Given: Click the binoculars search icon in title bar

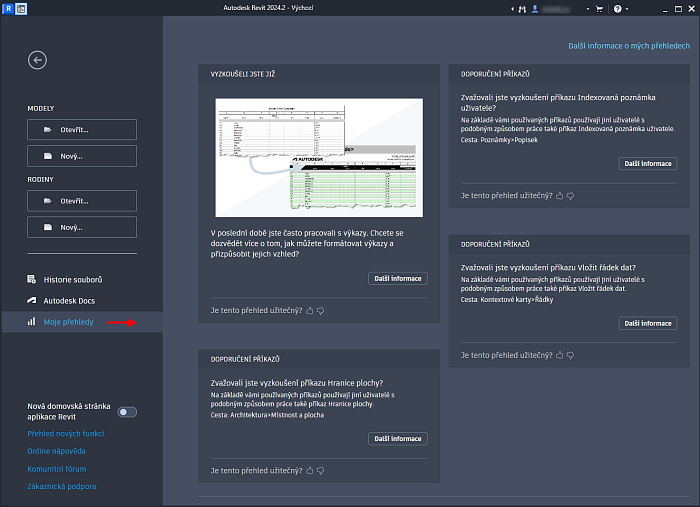Looking at the screenshot, I should [x=521, y=8].
